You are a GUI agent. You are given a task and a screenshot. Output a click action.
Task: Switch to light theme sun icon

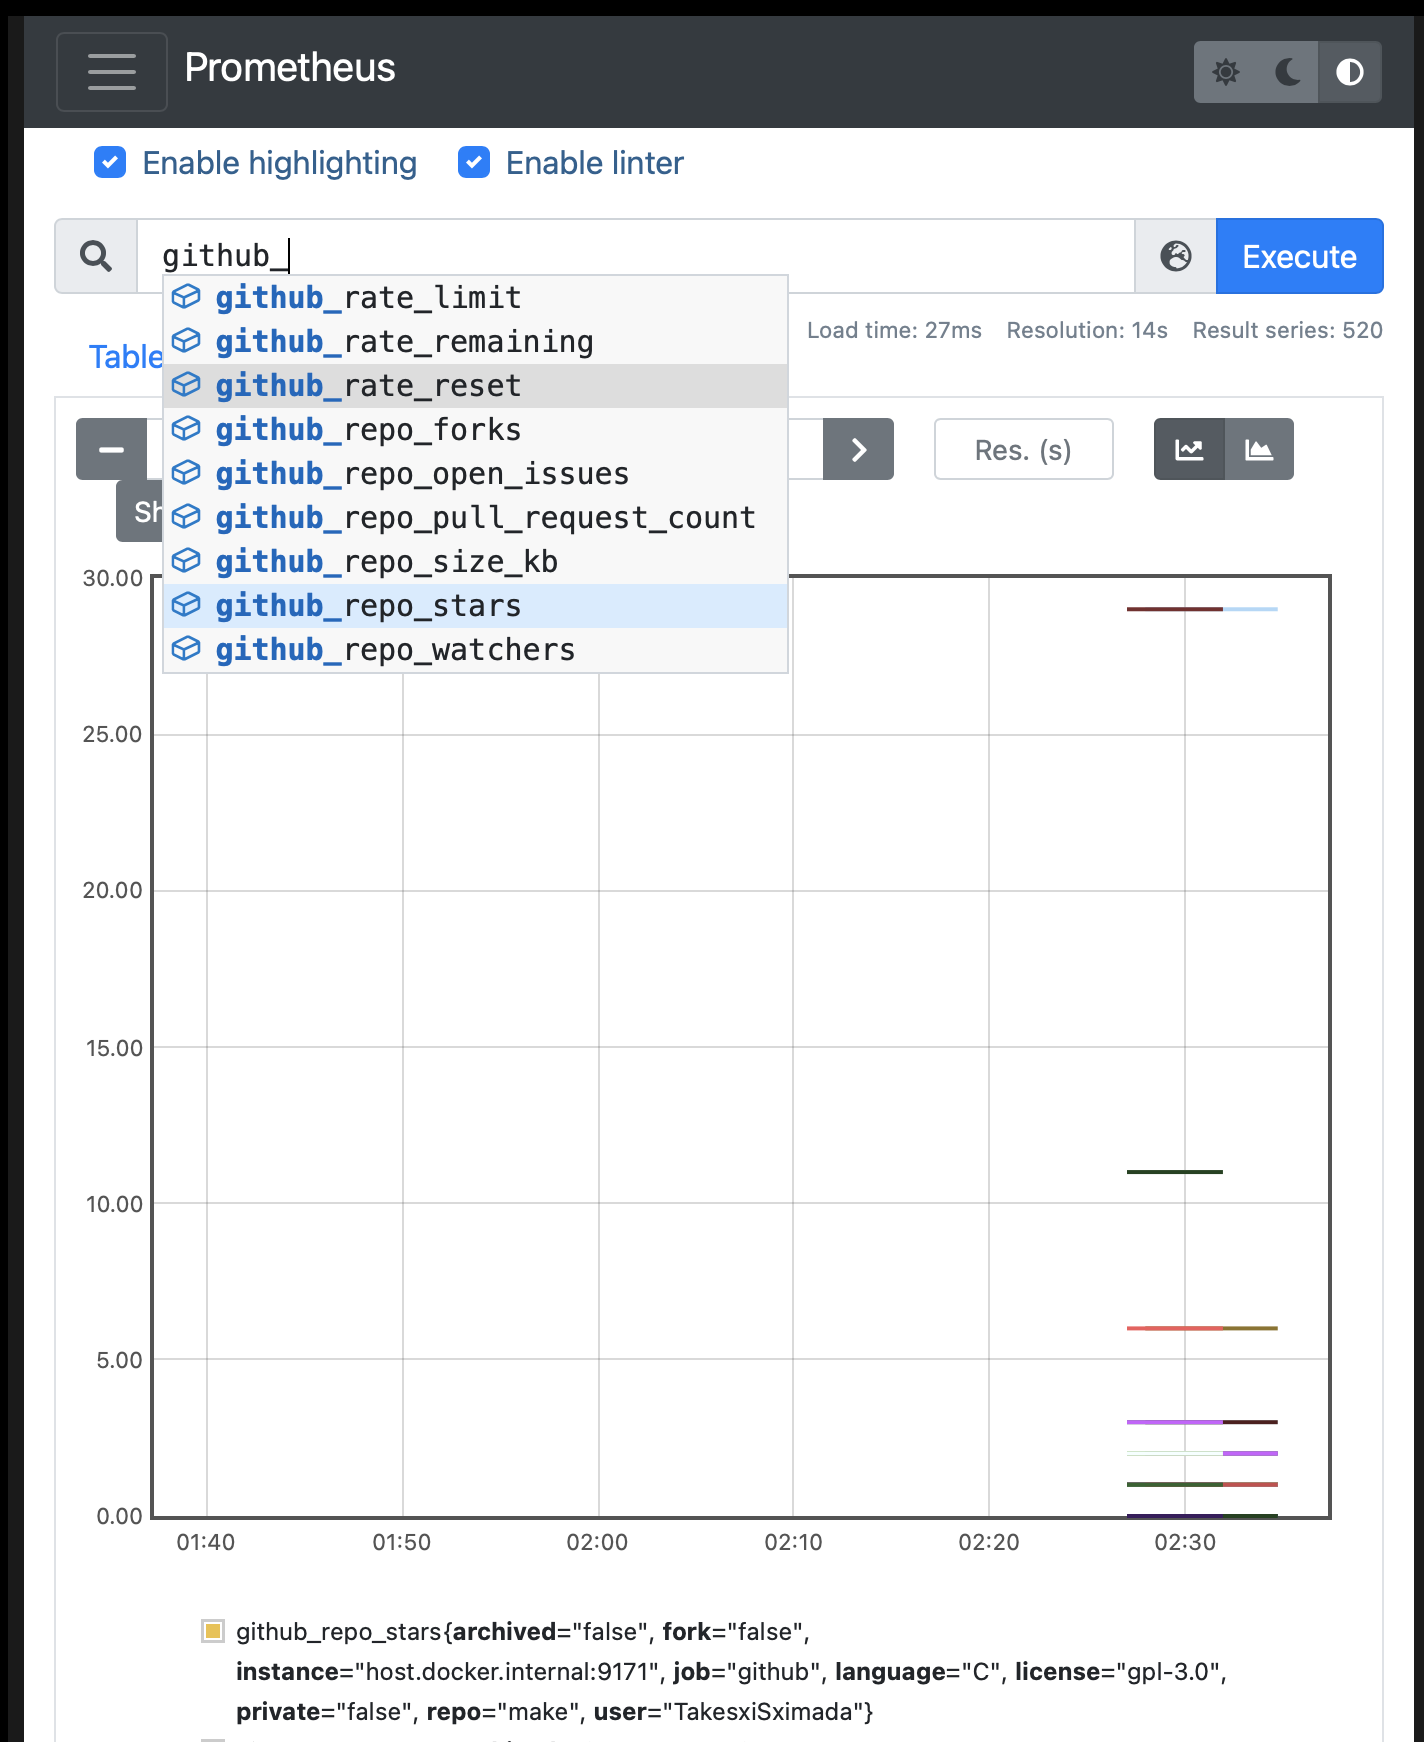pyautogui.click(x=1226, y=72)
